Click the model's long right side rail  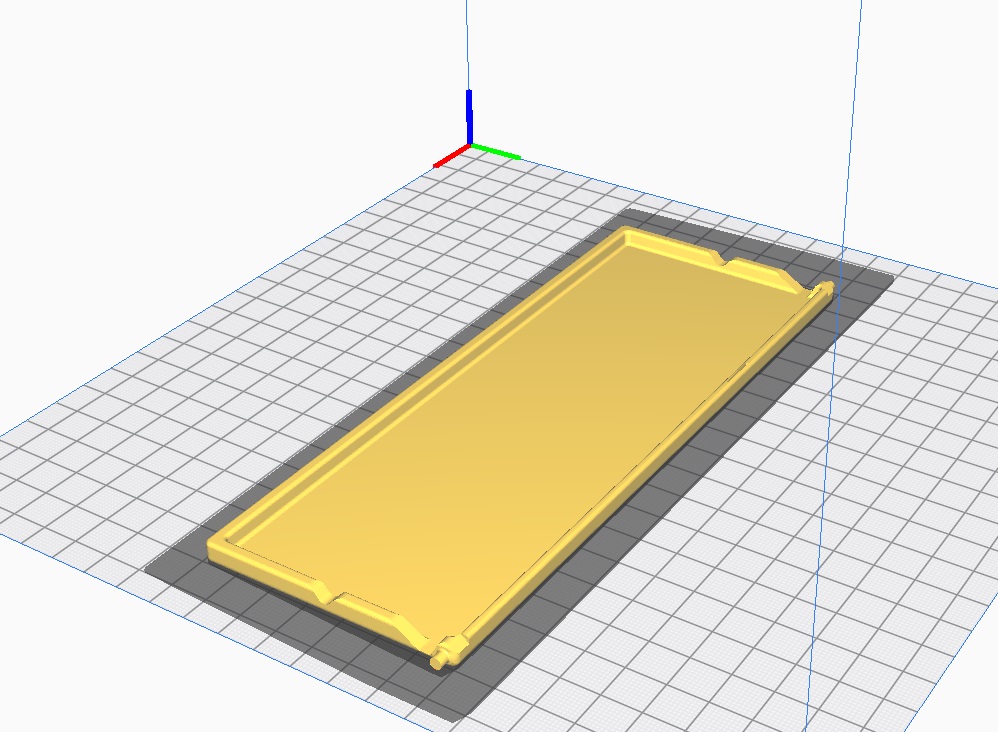pyautogui.click(x=640, y=478)
